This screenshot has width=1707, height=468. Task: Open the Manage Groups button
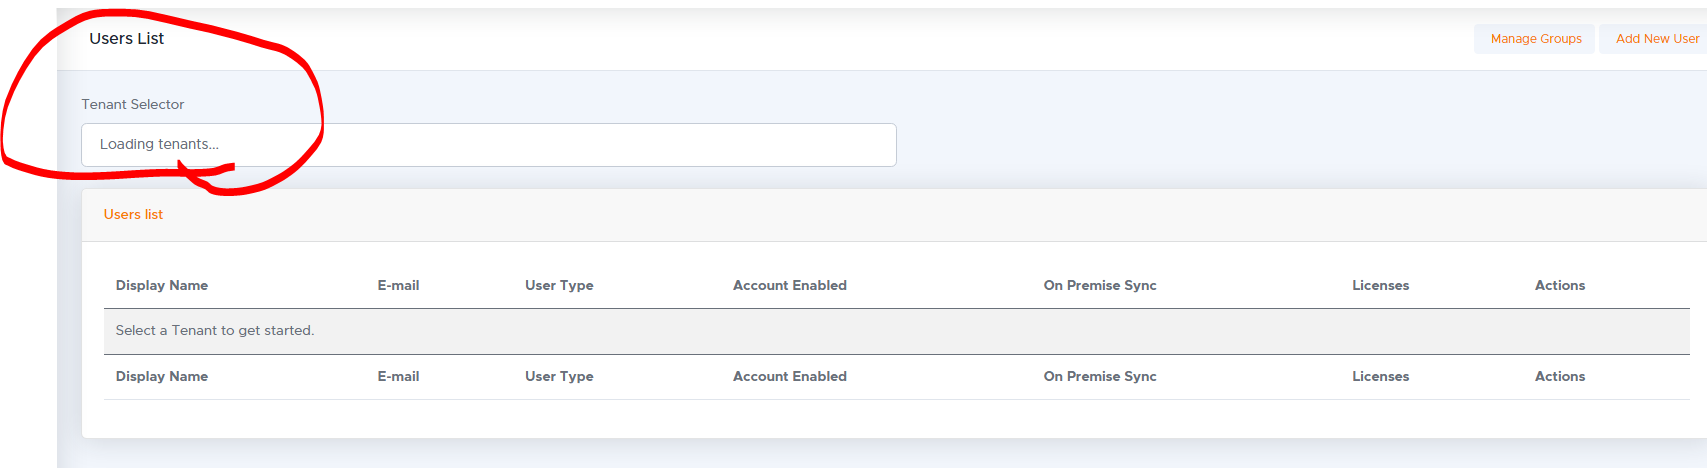tap(1535, 39)
